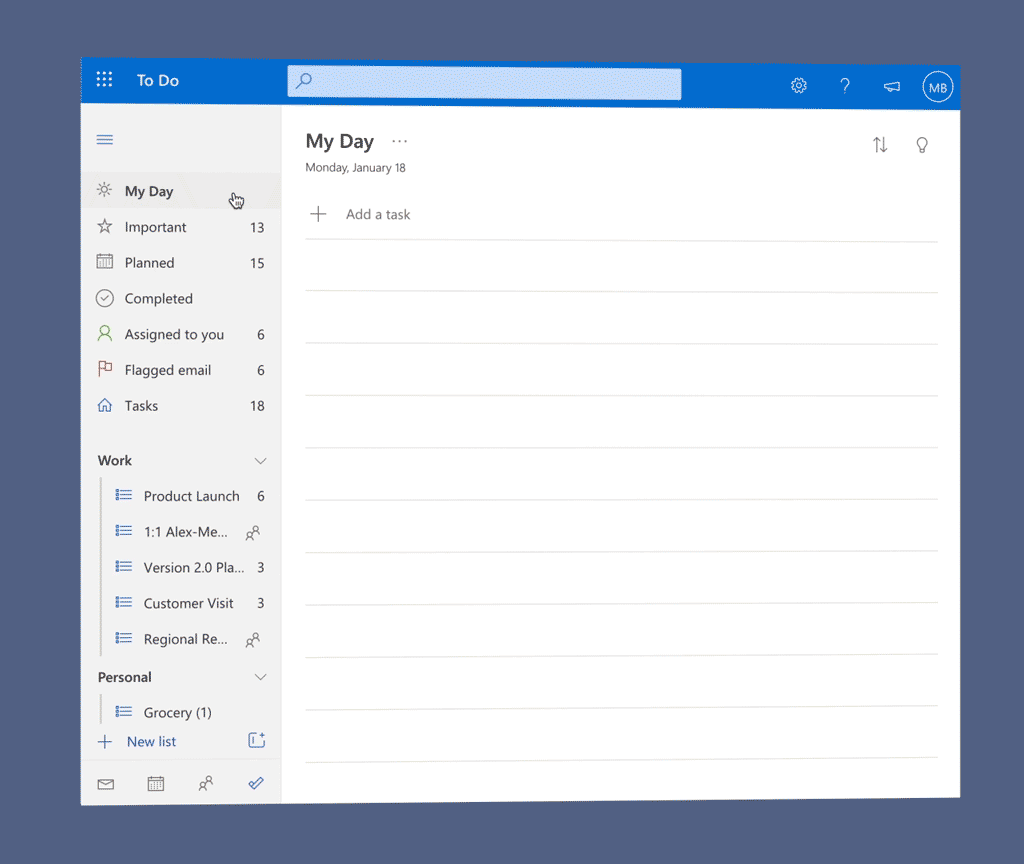This screenshot has width=1024, height=864.
Task: Open the app launcher grid icon
Action: click(104, 80)
